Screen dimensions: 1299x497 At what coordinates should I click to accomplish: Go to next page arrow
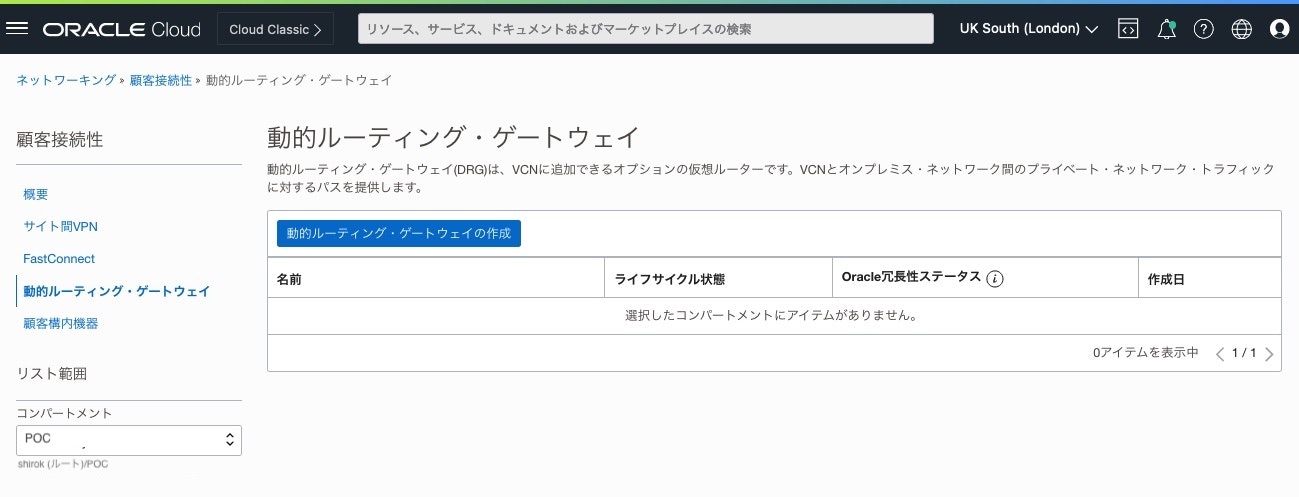click(1269, 354)
